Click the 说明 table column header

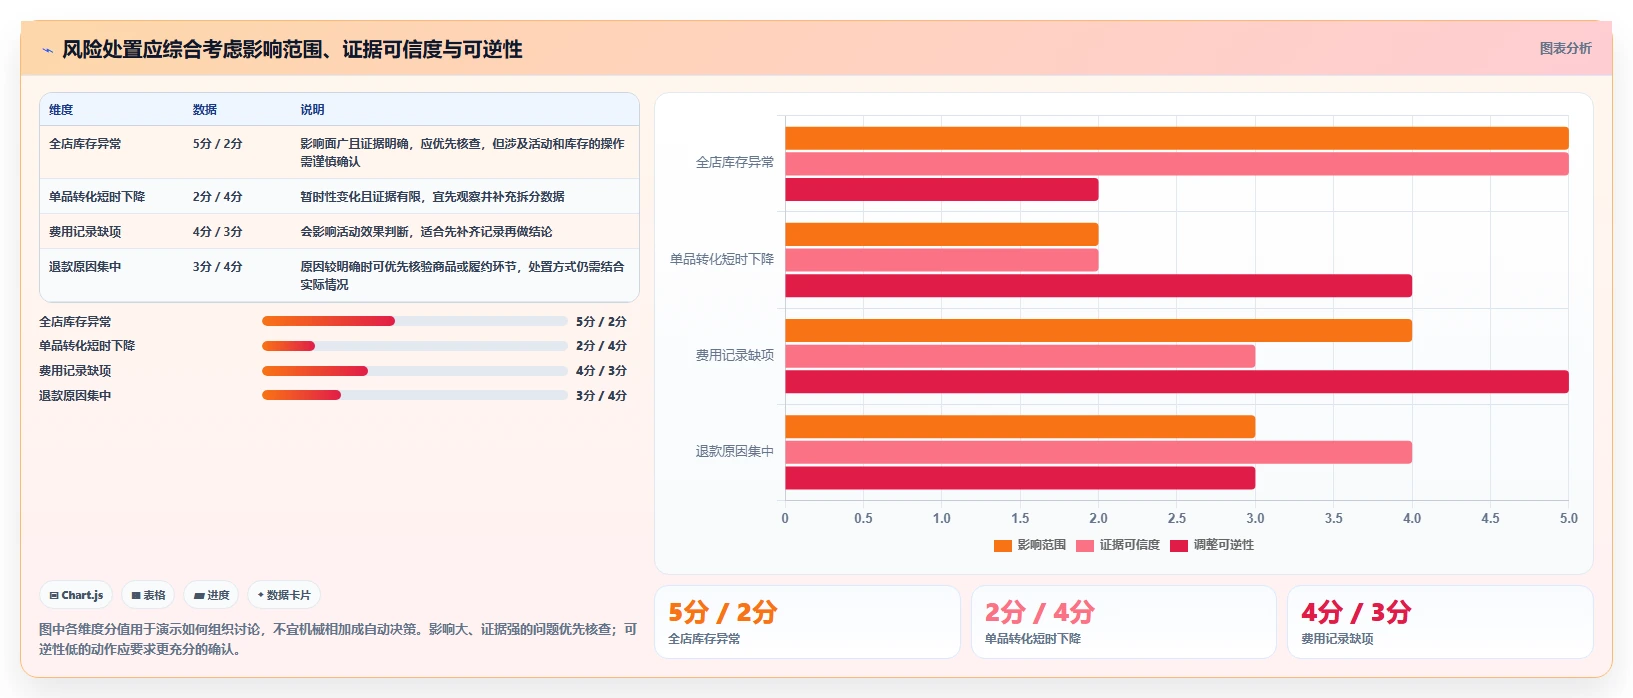313,110
